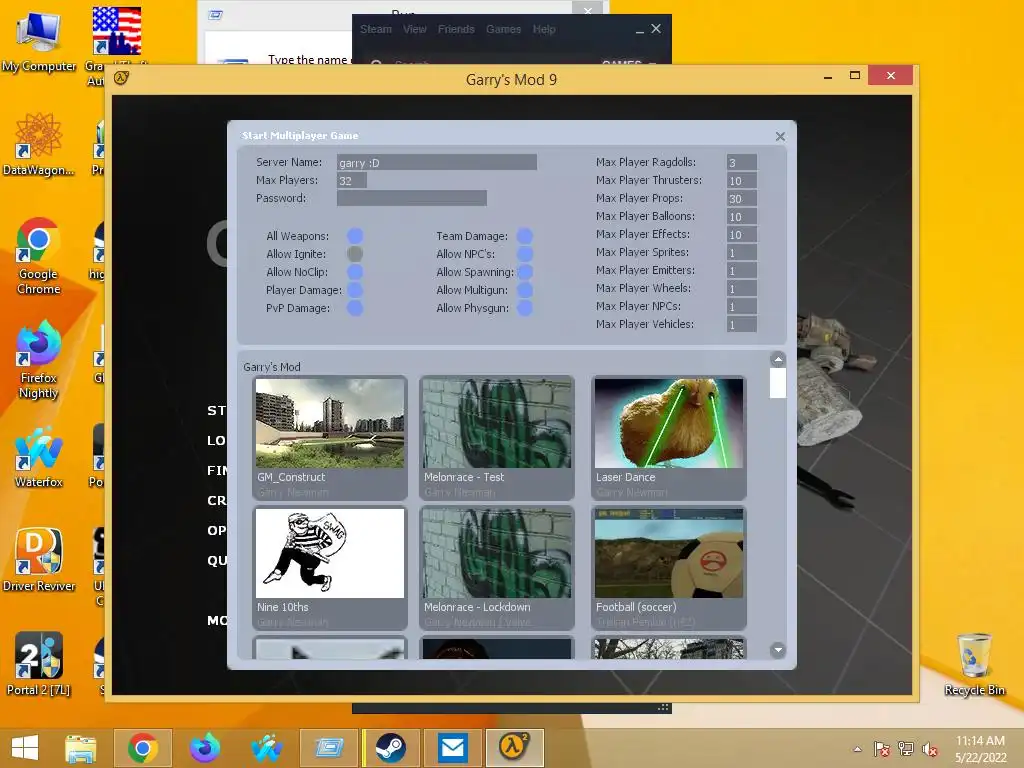The width and height of the screenshot is (1024, 768).
Task: Edit the Max Player Effects value
Action: [741, 234]
